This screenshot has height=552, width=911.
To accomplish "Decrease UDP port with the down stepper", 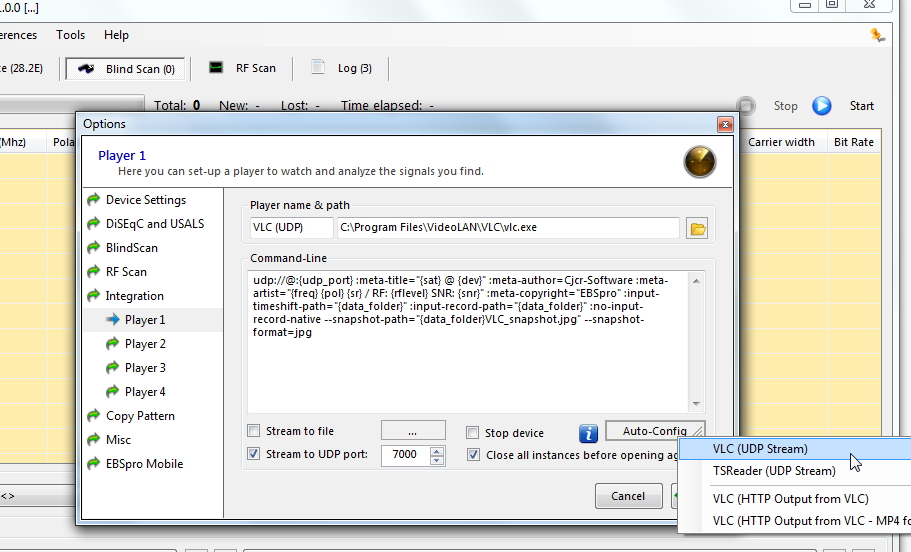I will tap(437, 461).
